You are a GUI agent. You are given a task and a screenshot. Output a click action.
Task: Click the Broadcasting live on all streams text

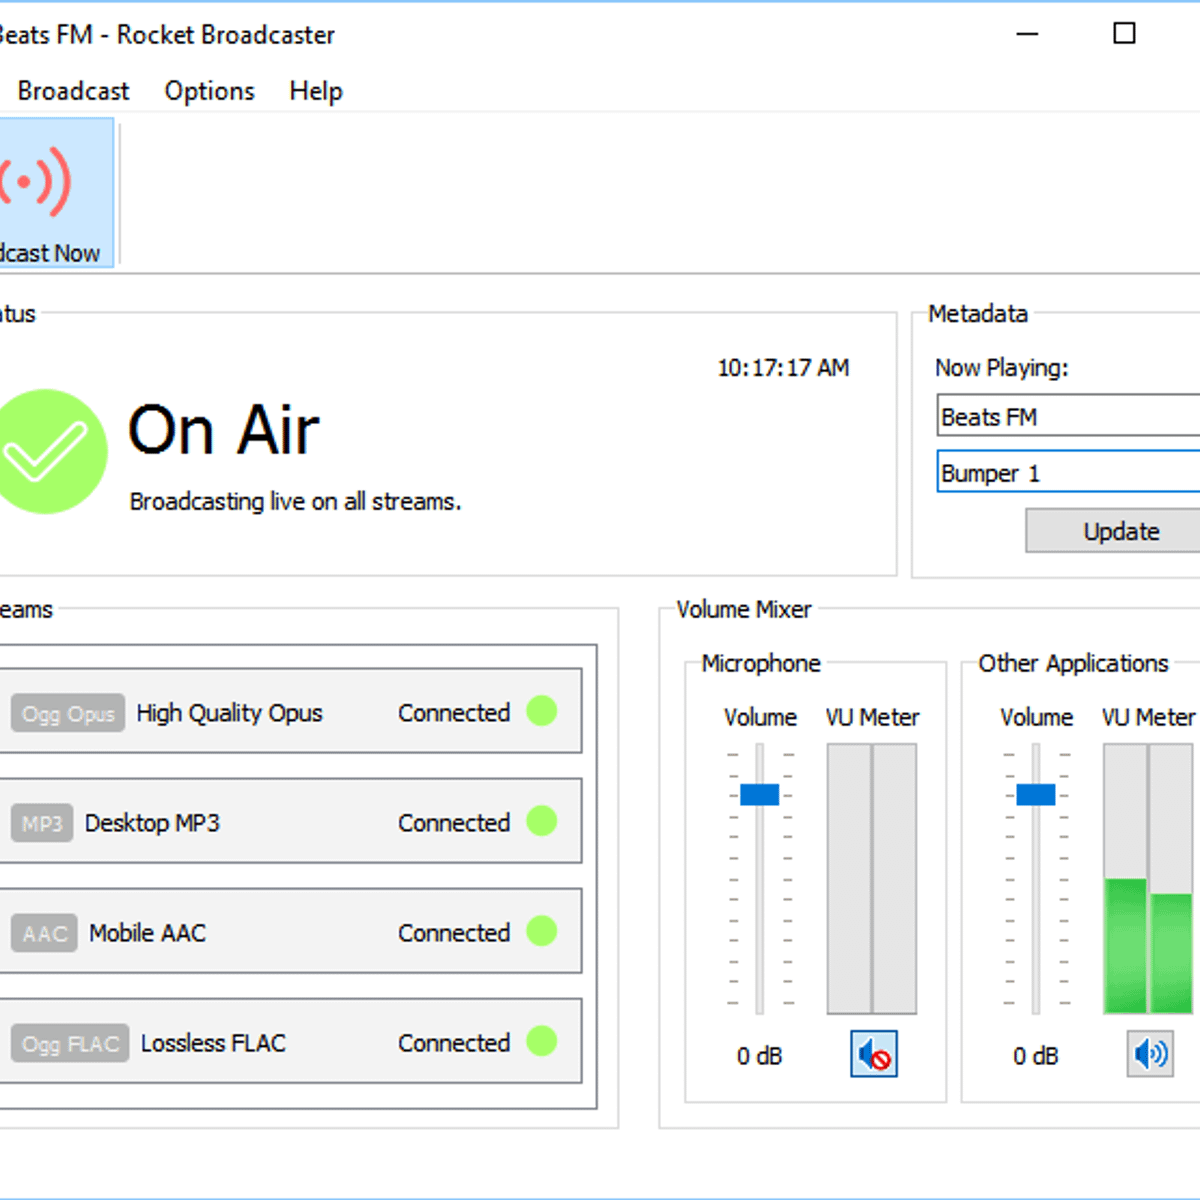pyautogui.click(x=295, y=502)
